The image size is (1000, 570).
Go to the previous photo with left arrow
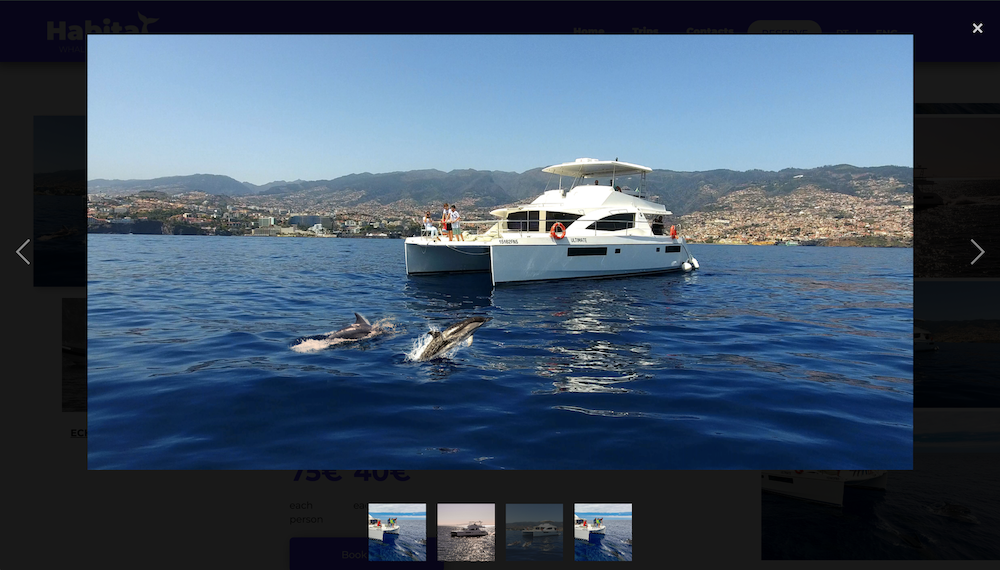click(x=23, y=252)
